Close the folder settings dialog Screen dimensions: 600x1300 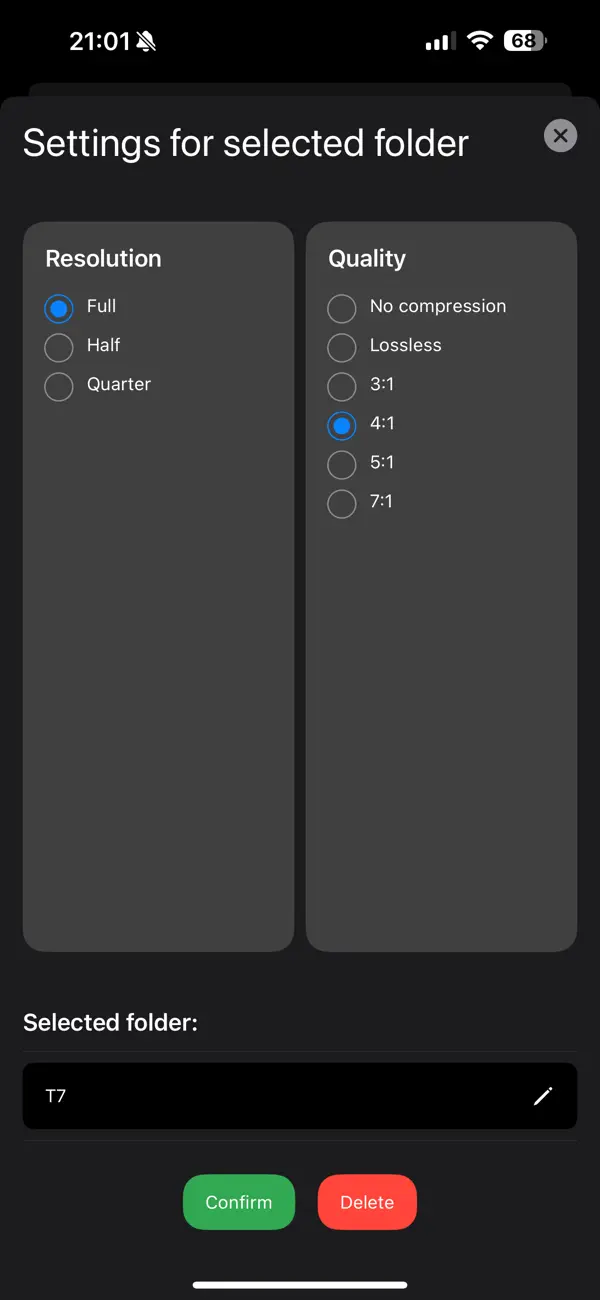pyautogui.click(x=560, y=135)
